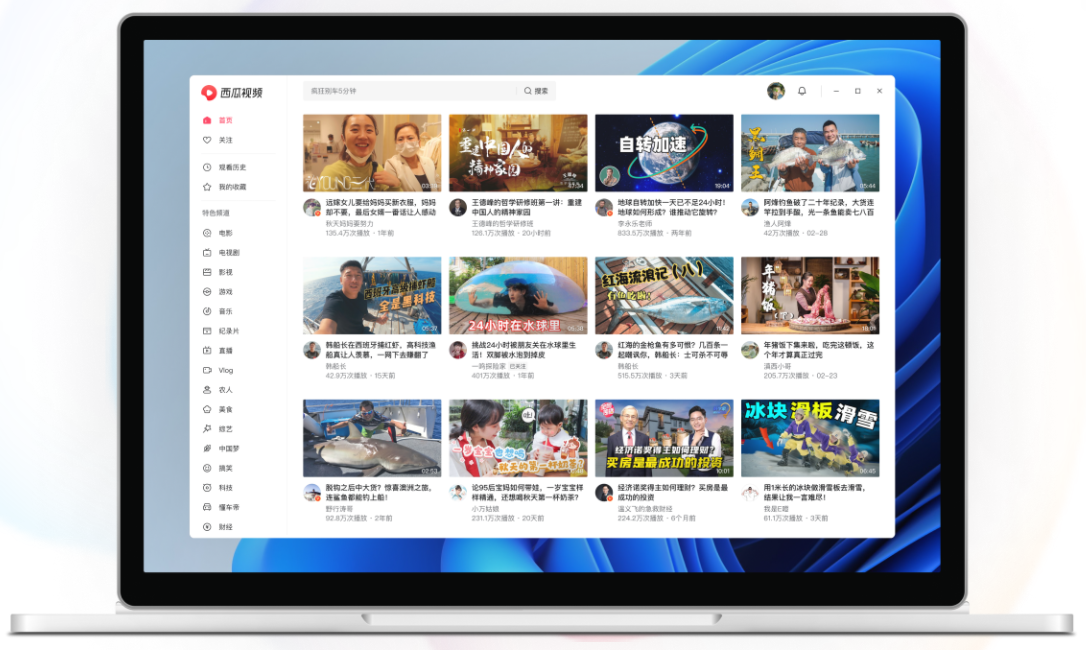Viewport: 1086px width, 650px height.
Task: Open the 中国梦 channel
Action: [229, 448]
